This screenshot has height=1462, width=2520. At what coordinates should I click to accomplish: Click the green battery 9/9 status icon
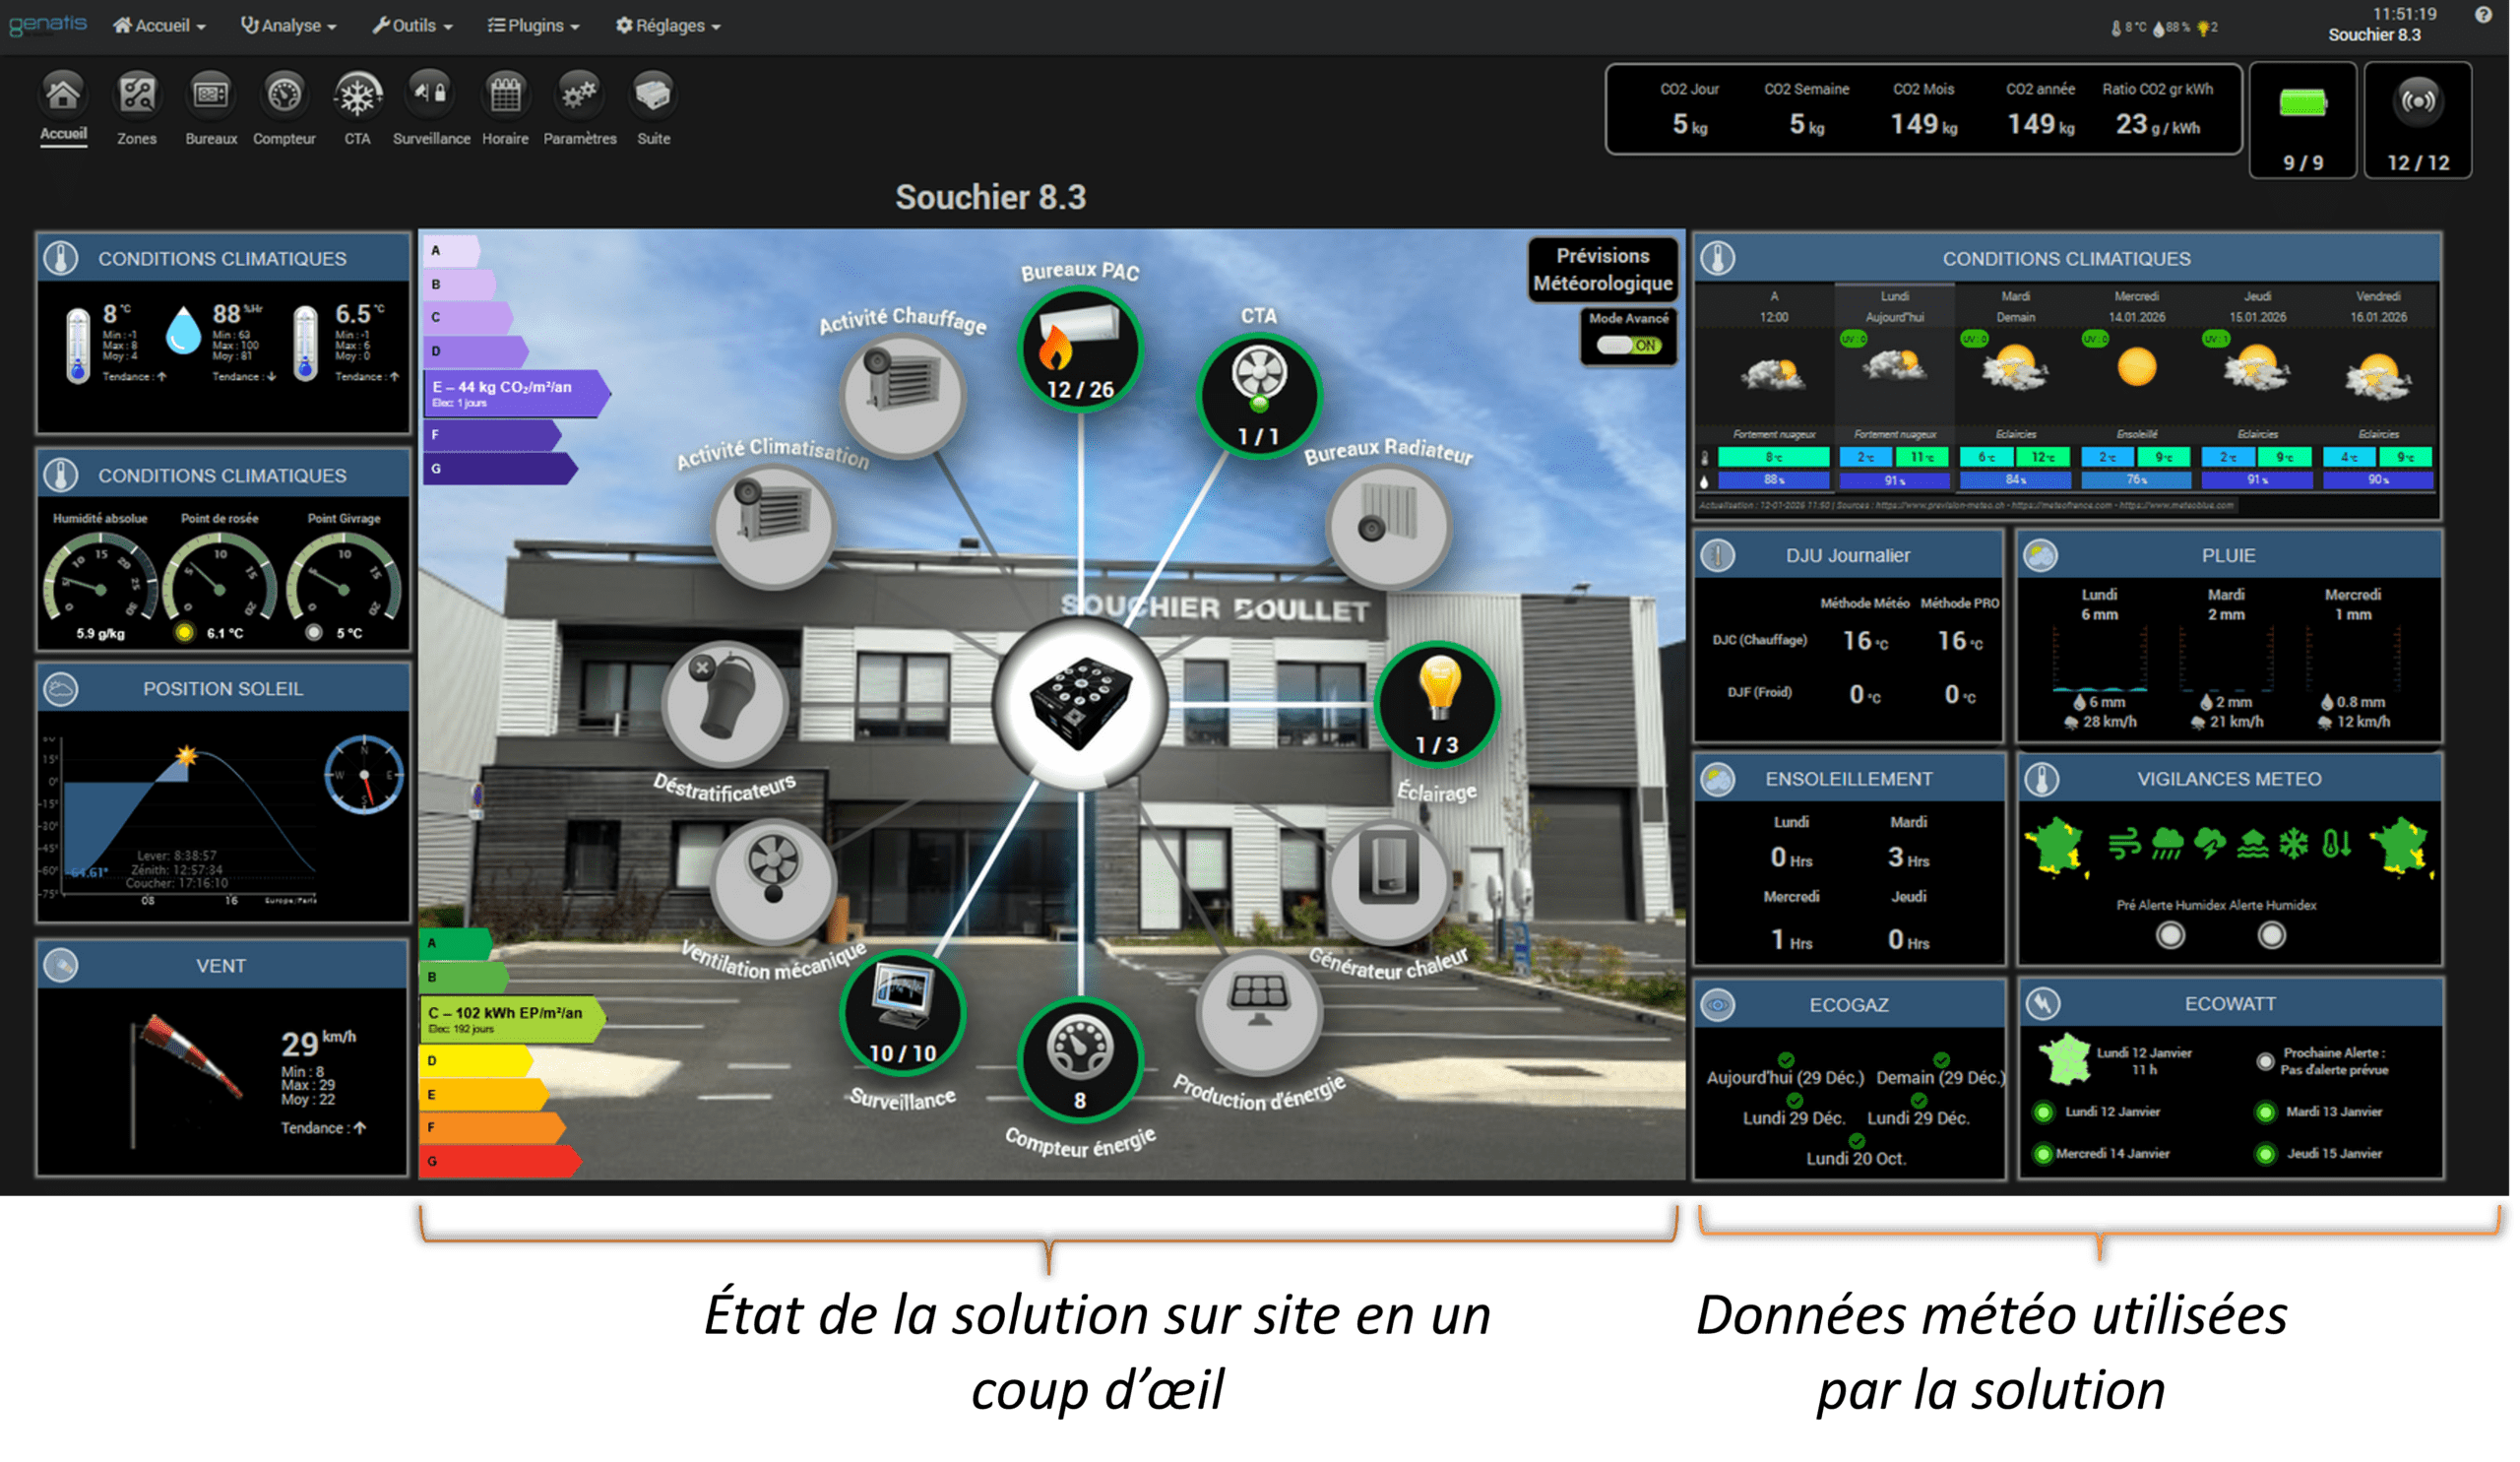[2303, 102]
